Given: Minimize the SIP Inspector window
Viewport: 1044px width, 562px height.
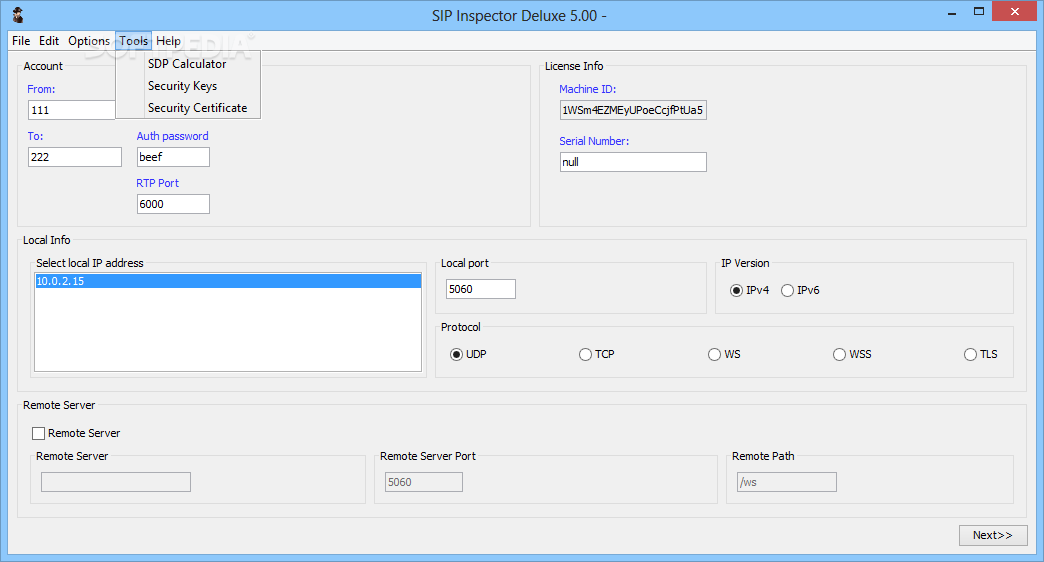Looking at the screenshot, I should pyautogui.click(x=952, y=12).
